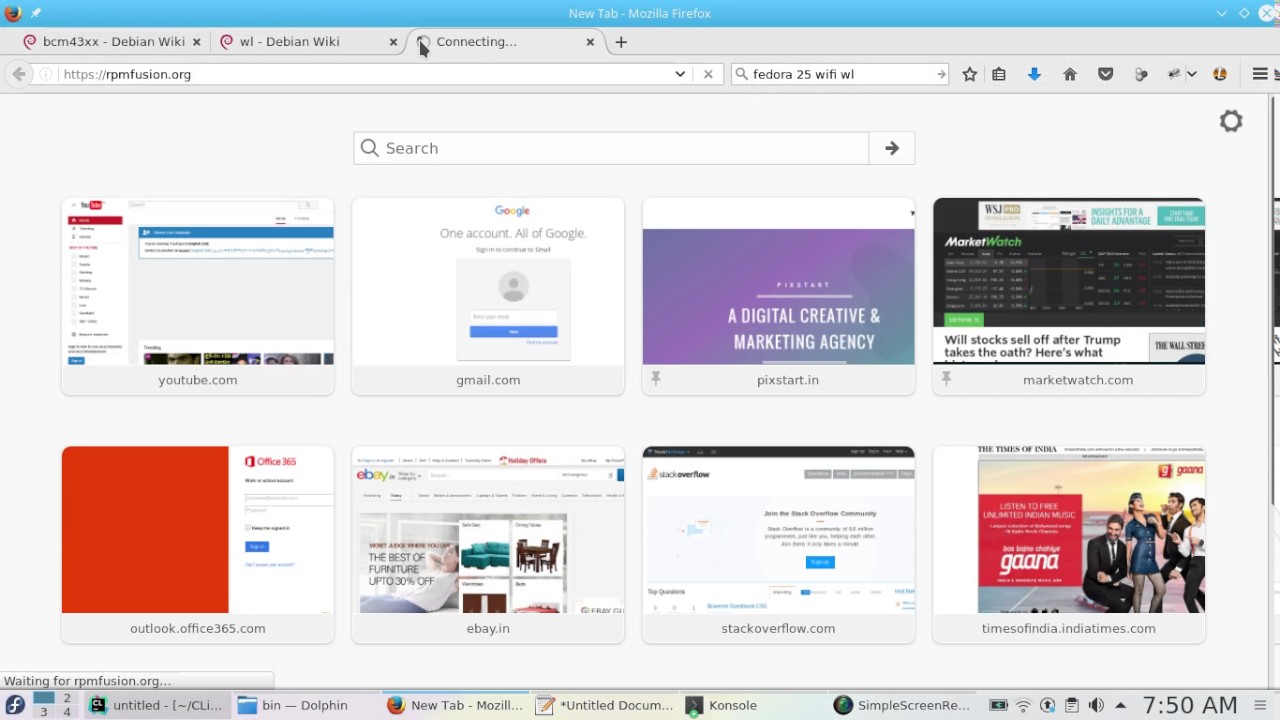Close the Connecting... tab
This screenshot has width=1280, height=720.
click(590, 42)
